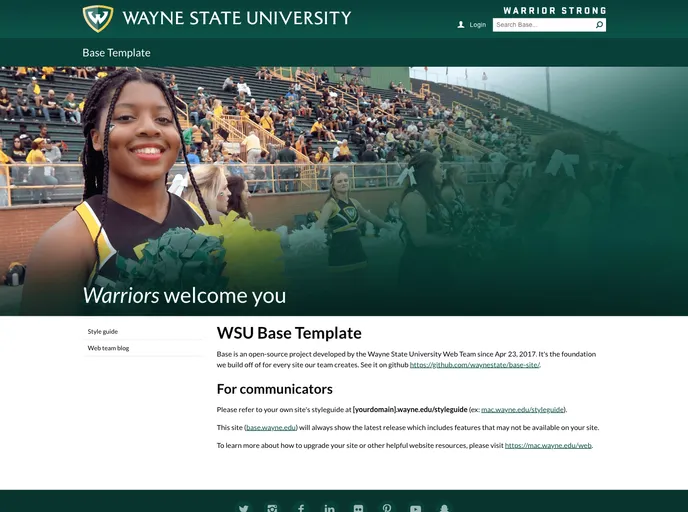Visit the https://mac.wayne.edu/web link
This screenshot has height=512, width=688.
[548, 445]
